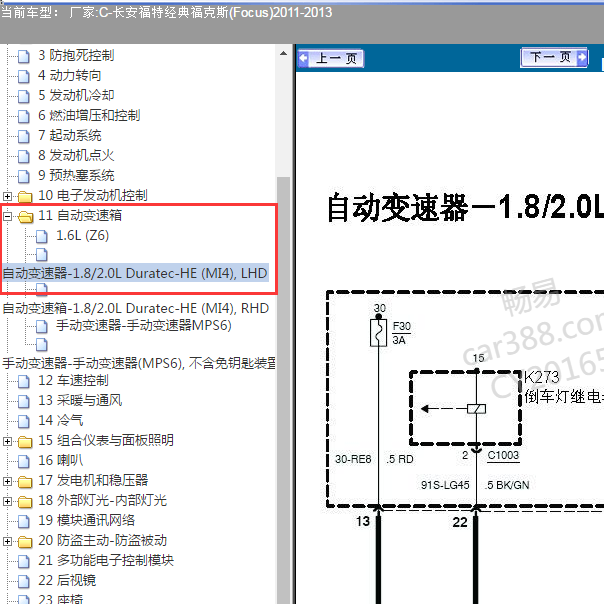The image size is (604, 604).
Task: Open the 8 发动机点火 page
Action: click(76, 156)
